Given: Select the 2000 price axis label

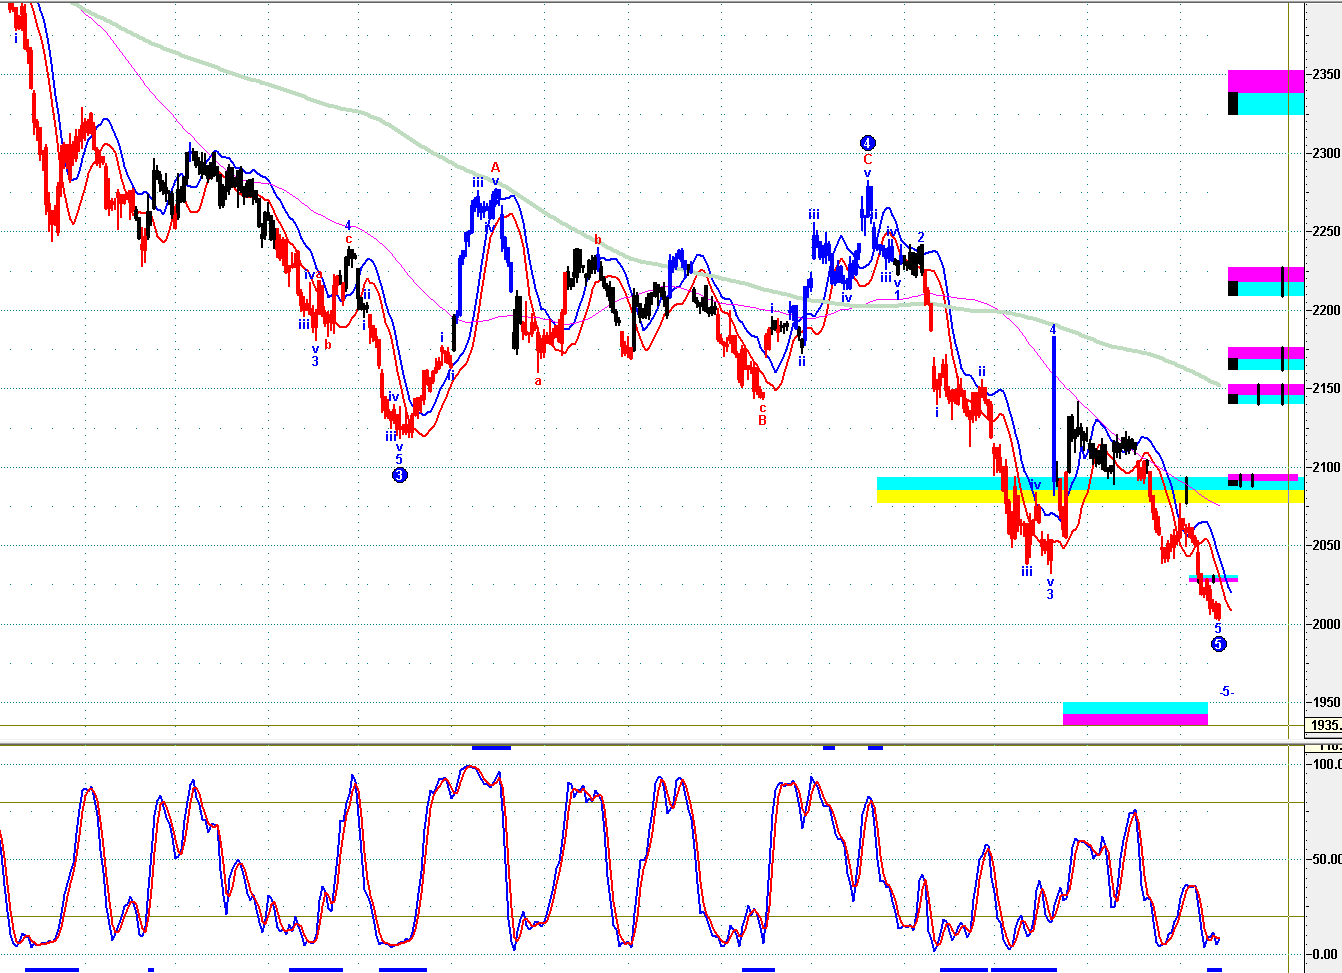Looking at the screenshot, I should tap(1327, 624).
